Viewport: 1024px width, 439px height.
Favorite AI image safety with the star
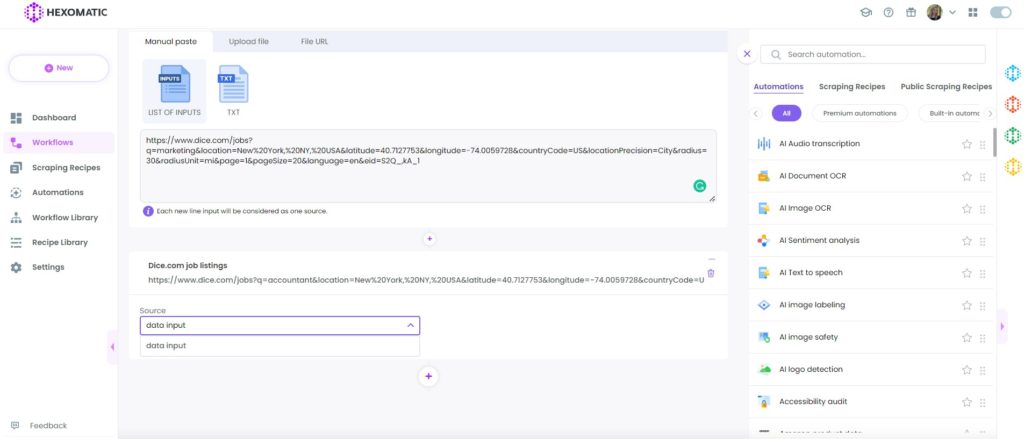967,338
